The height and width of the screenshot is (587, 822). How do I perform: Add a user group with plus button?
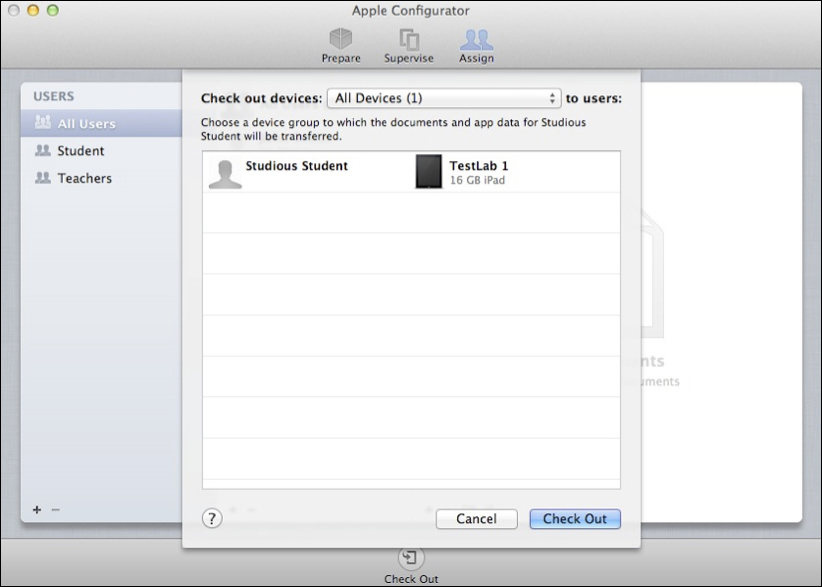click(37, 509)
